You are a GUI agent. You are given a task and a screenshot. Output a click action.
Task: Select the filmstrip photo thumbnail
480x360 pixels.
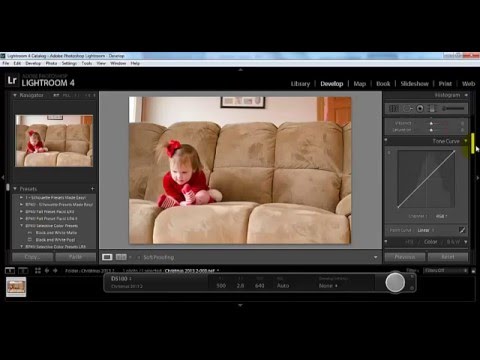coord(16,287)
